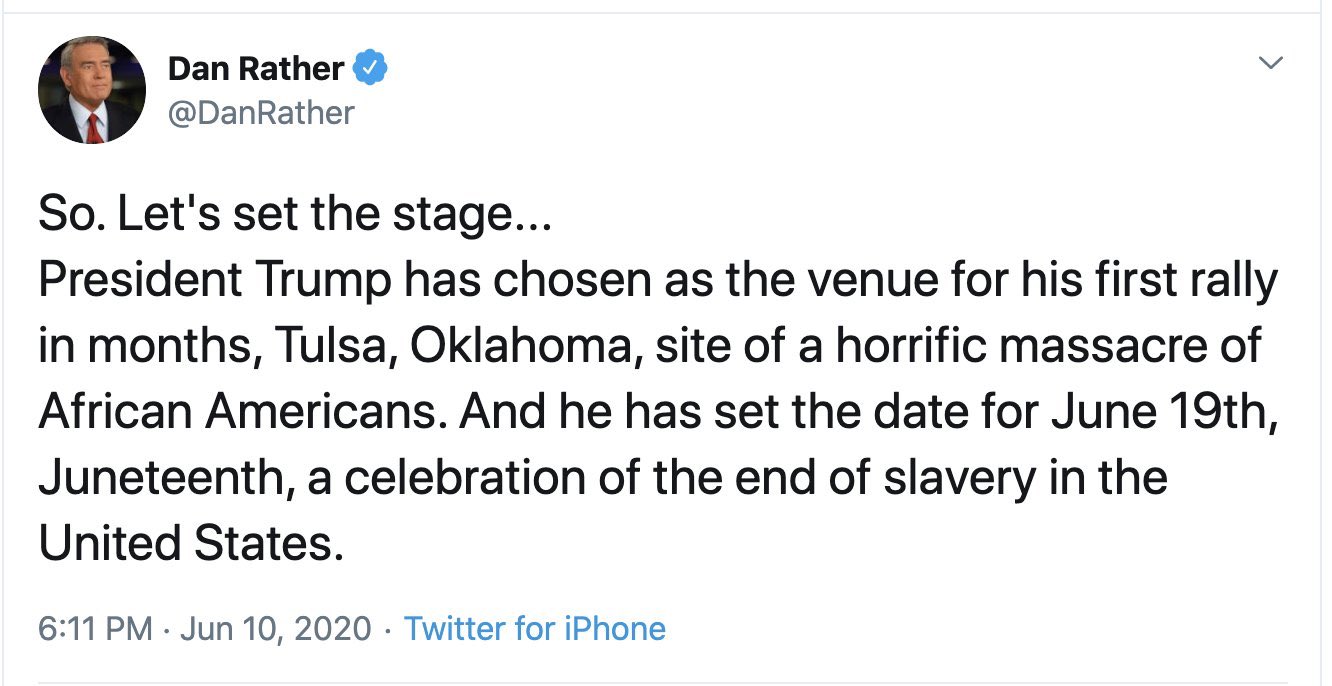
Task: Visit the @DanRather handle link
Action: (261, 113)
